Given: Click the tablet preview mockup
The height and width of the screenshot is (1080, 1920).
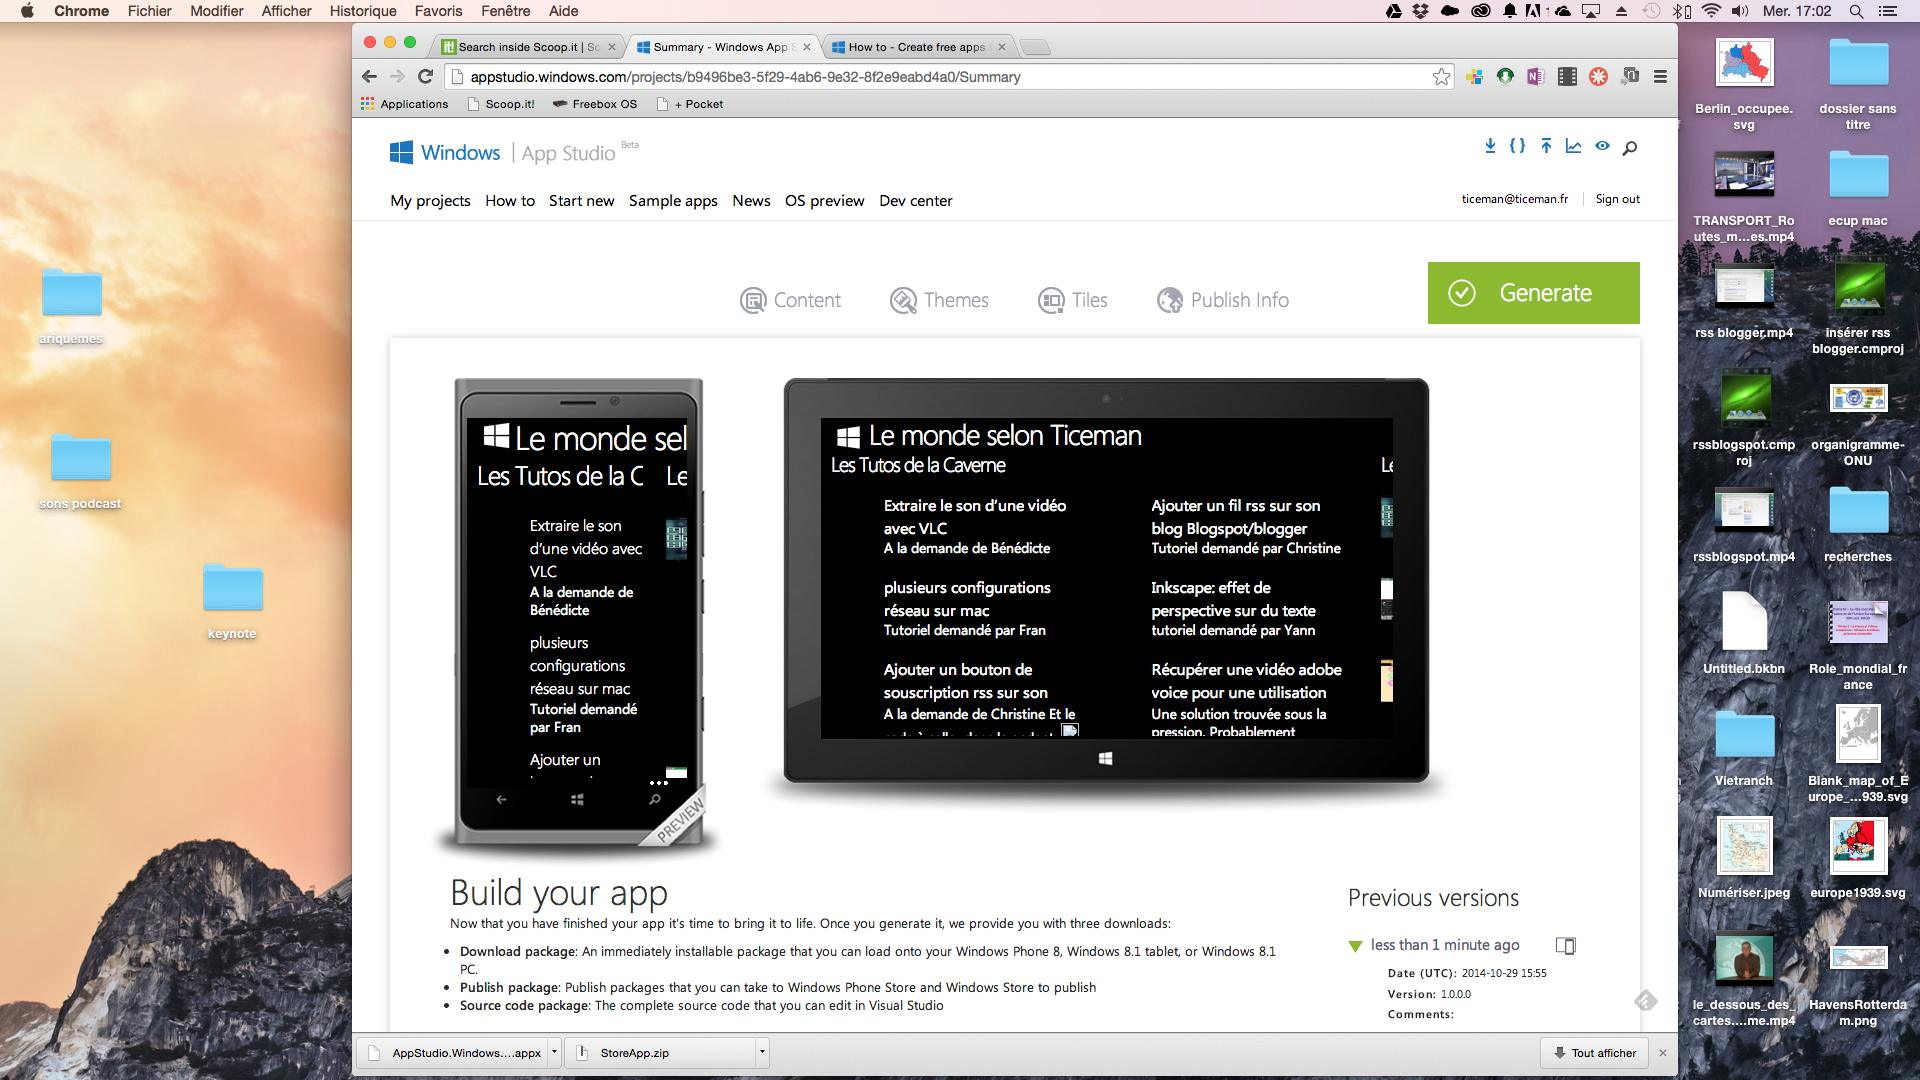Looking at the screenshot, I should click(x=1106, y=580).
